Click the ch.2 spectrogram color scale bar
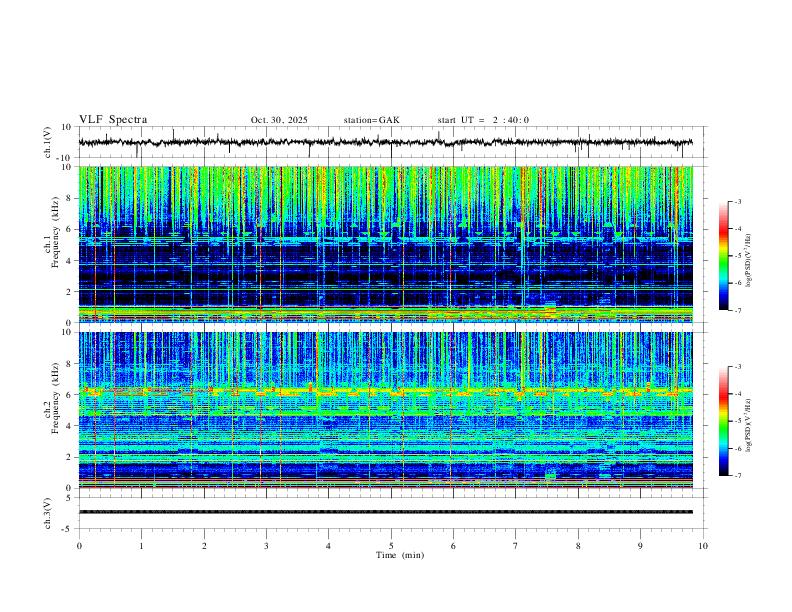This screenshot has height=612, width=792. tap(723, 421)
